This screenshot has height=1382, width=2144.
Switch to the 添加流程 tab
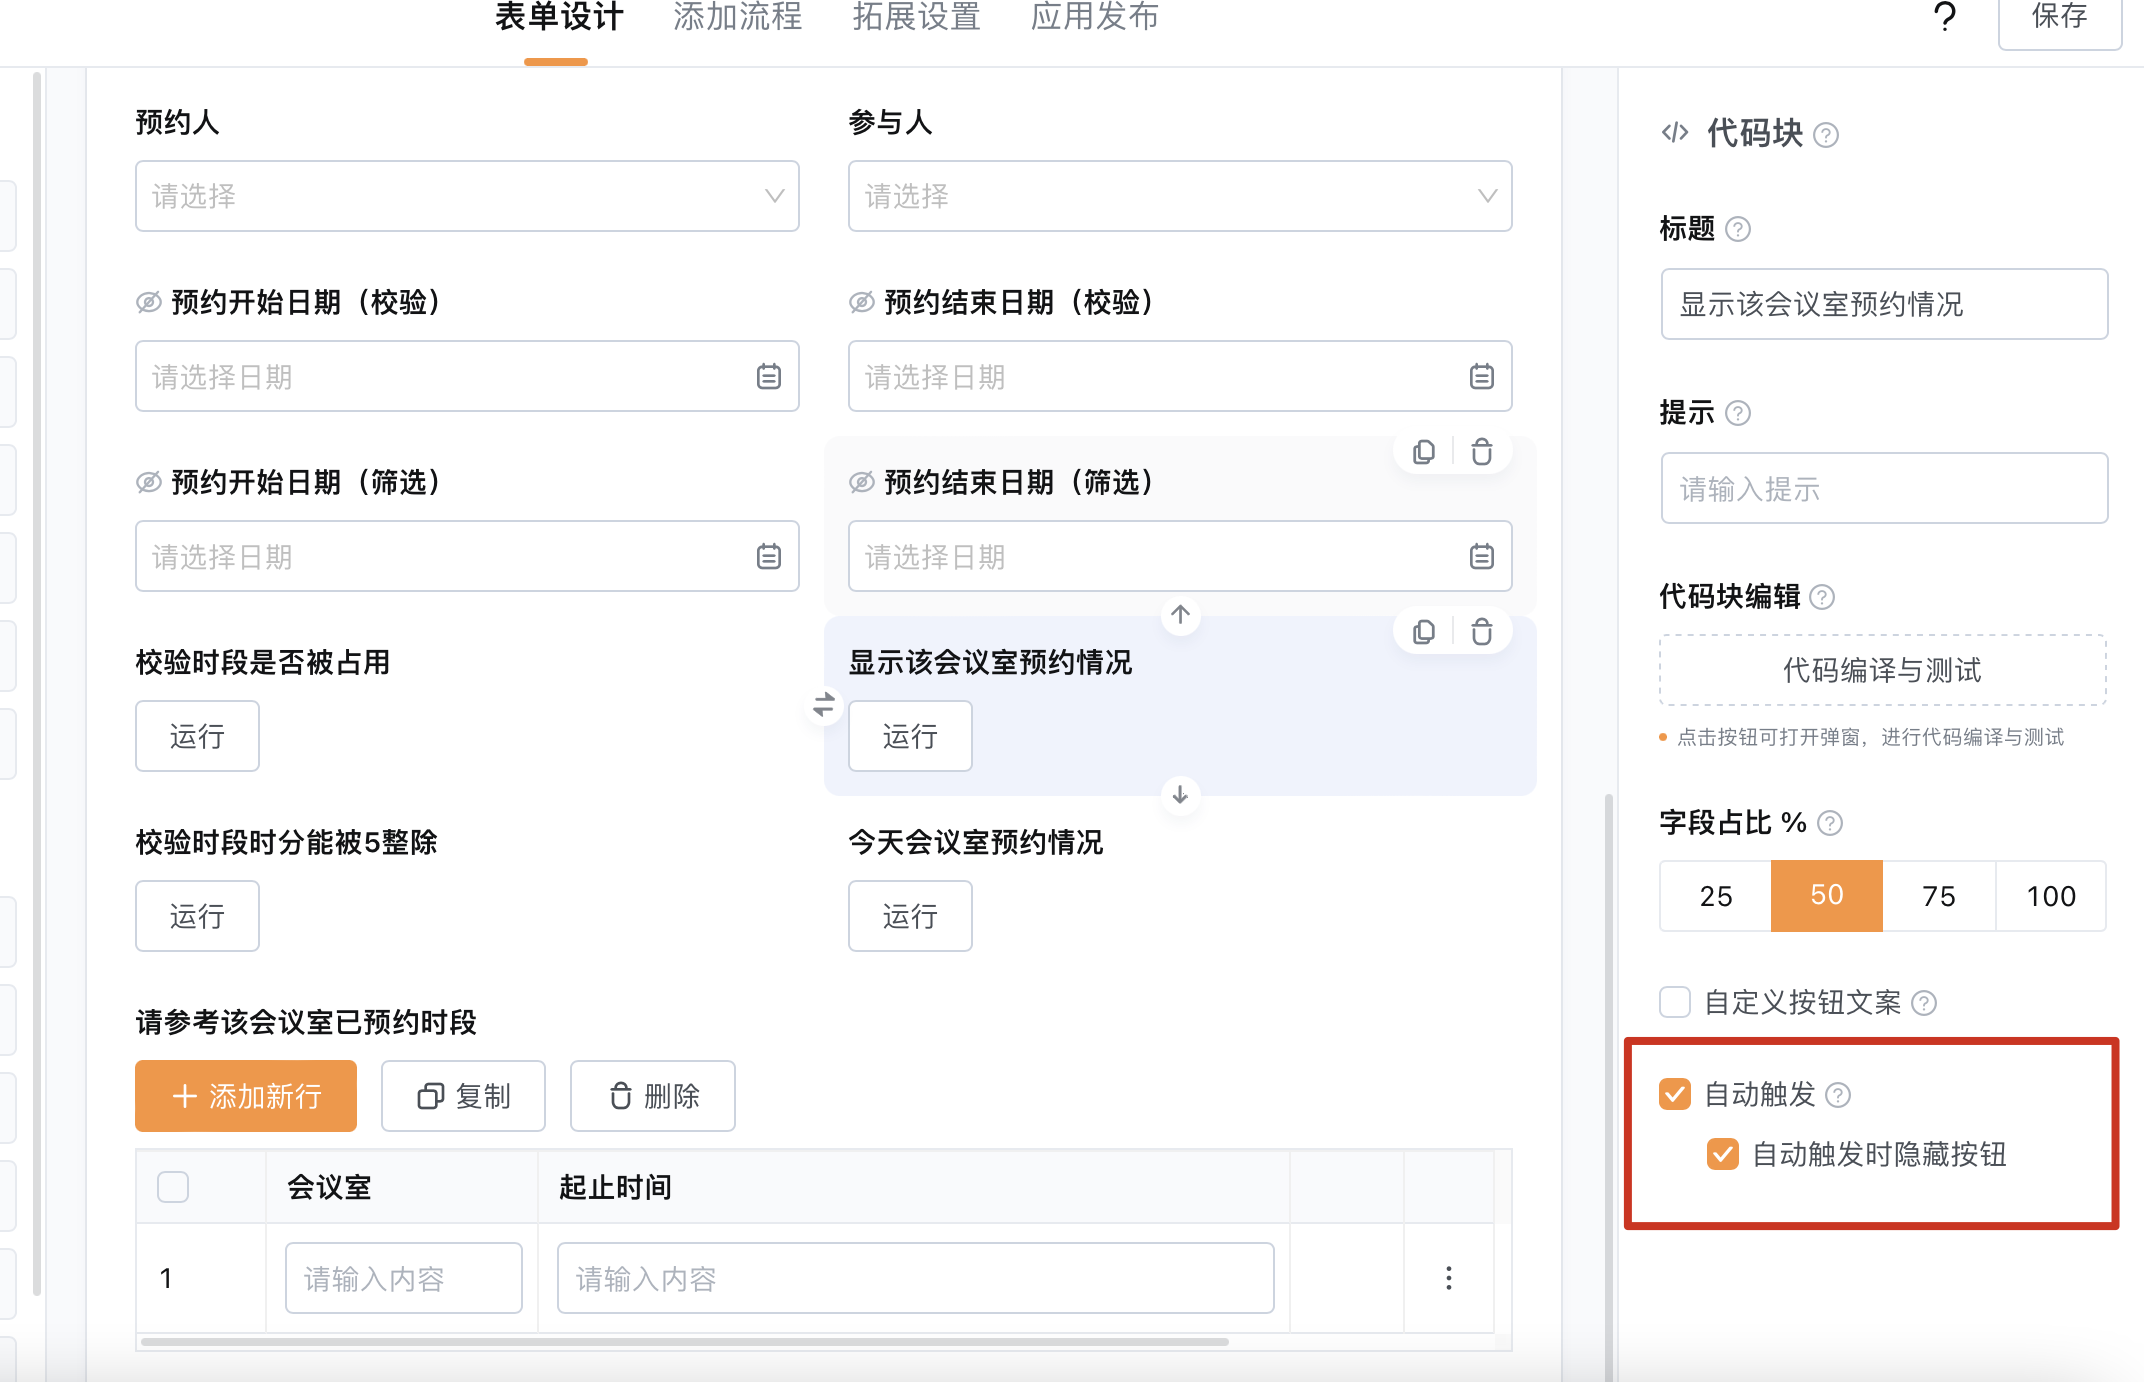738,17
